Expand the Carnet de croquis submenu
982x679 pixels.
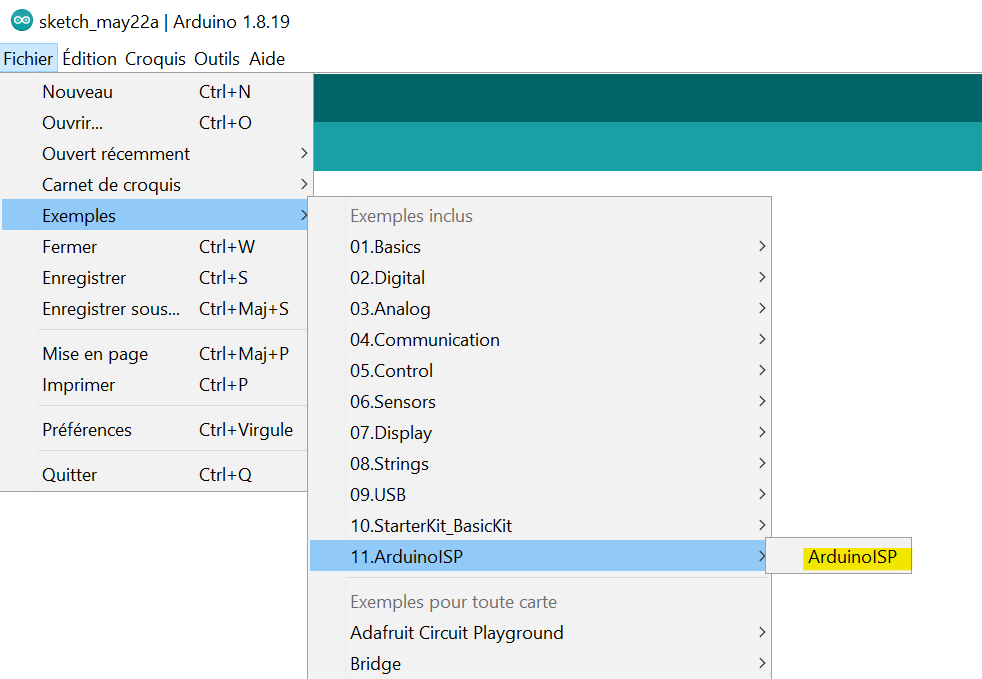(x=155, y=185)
